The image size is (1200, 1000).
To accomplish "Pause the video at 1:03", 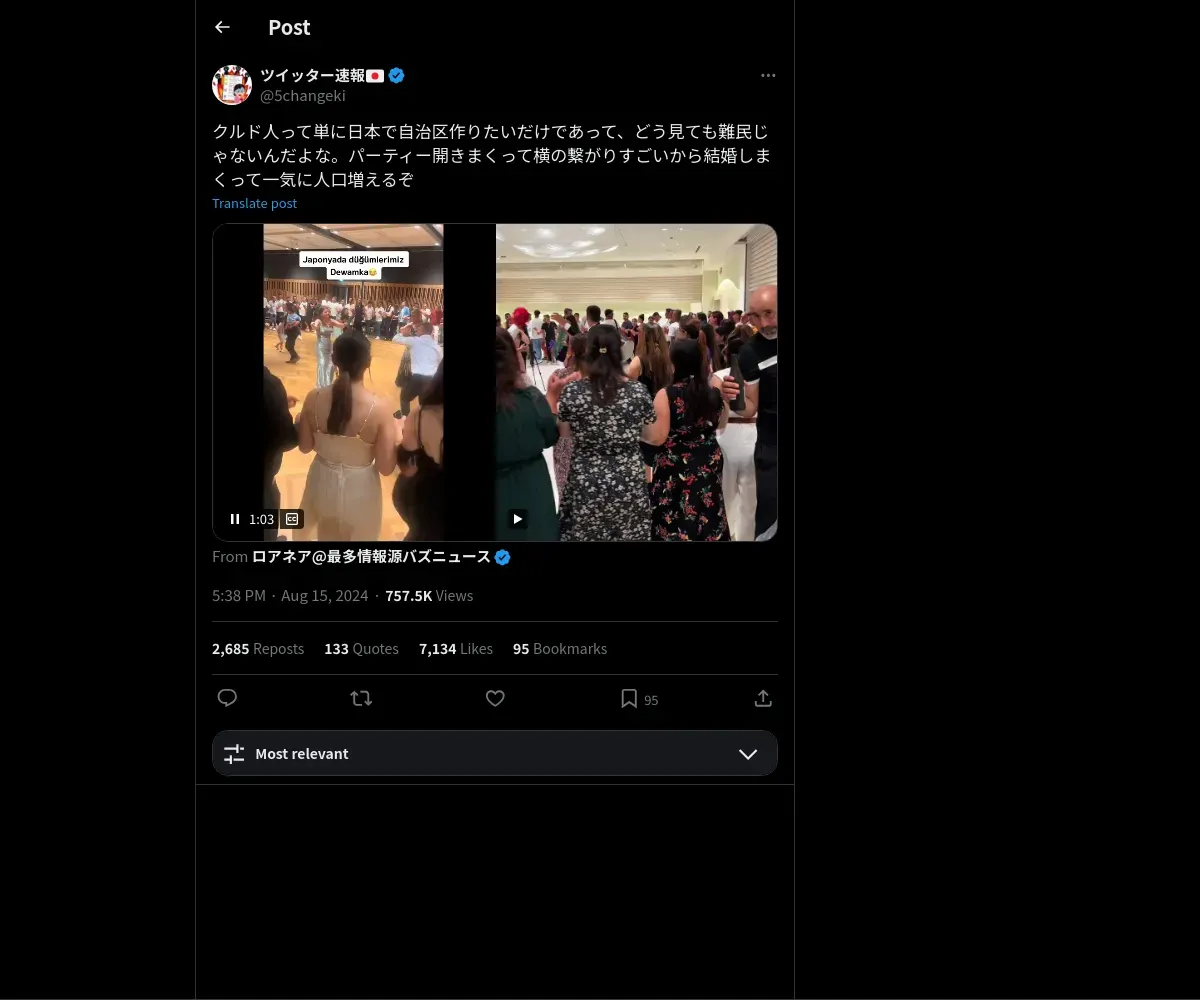I will pyautogui.click(x=235, y=519).
